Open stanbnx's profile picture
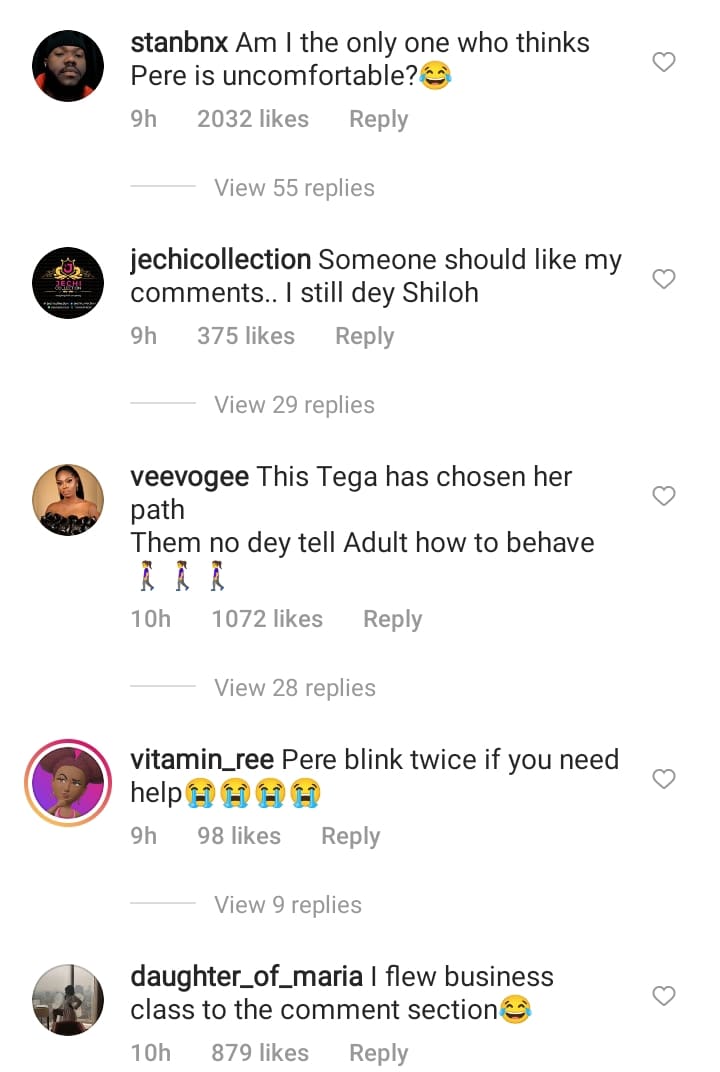The width and height of the screenshot is (720, 1072). pos(68,66)
